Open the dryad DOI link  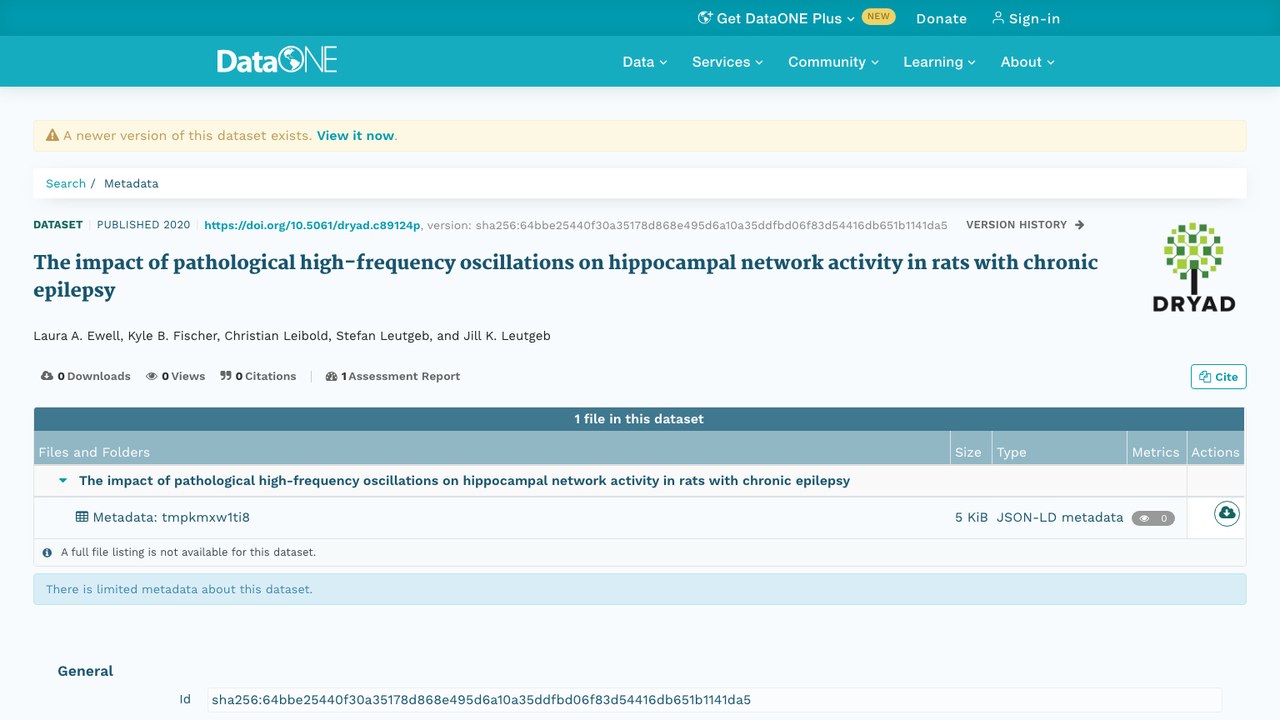click(x=312, y=225)
